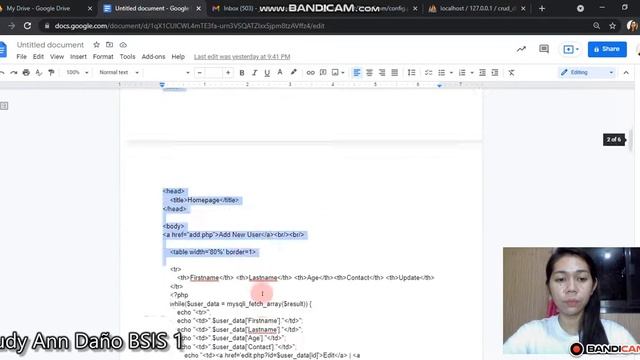Click the numbered list icon
The image size is (640, 360).
462,73
